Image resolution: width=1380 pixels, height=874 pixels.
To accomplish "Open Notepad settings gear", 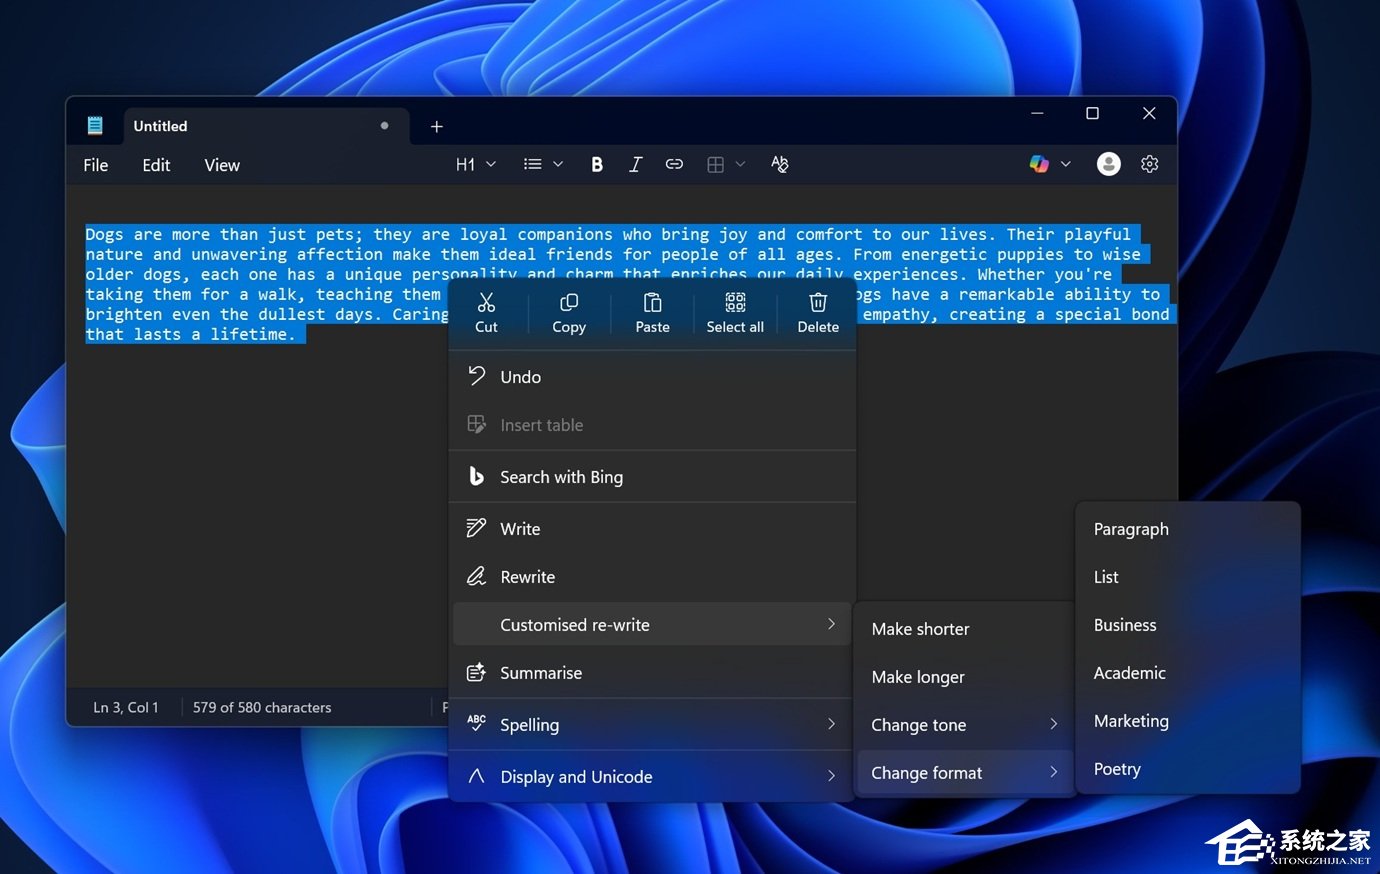I will point(1149,165).
